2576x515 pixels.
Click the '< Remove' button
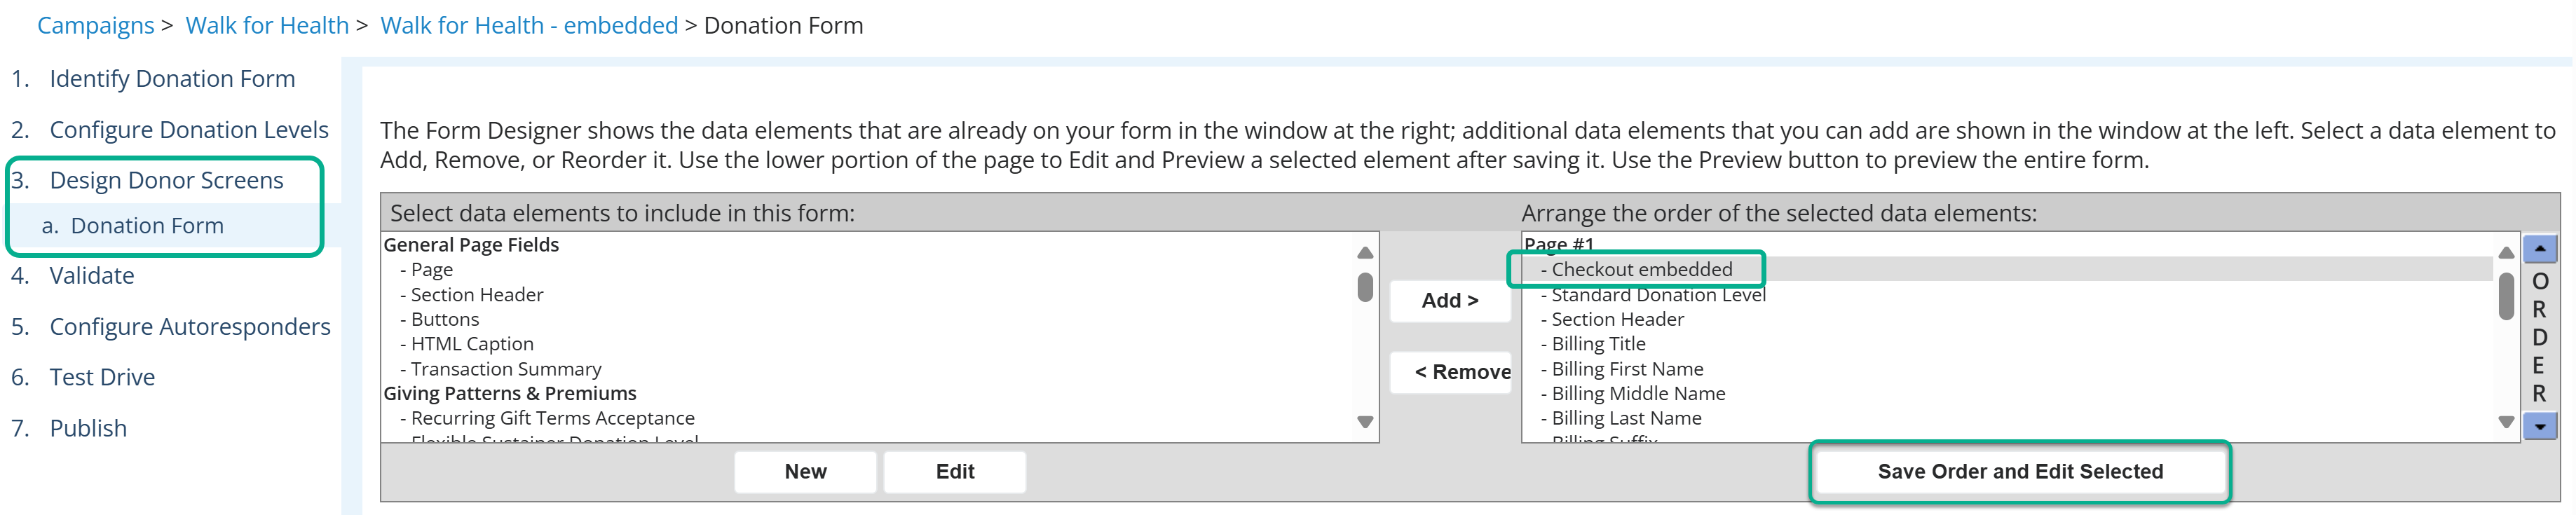(1451, 371)
